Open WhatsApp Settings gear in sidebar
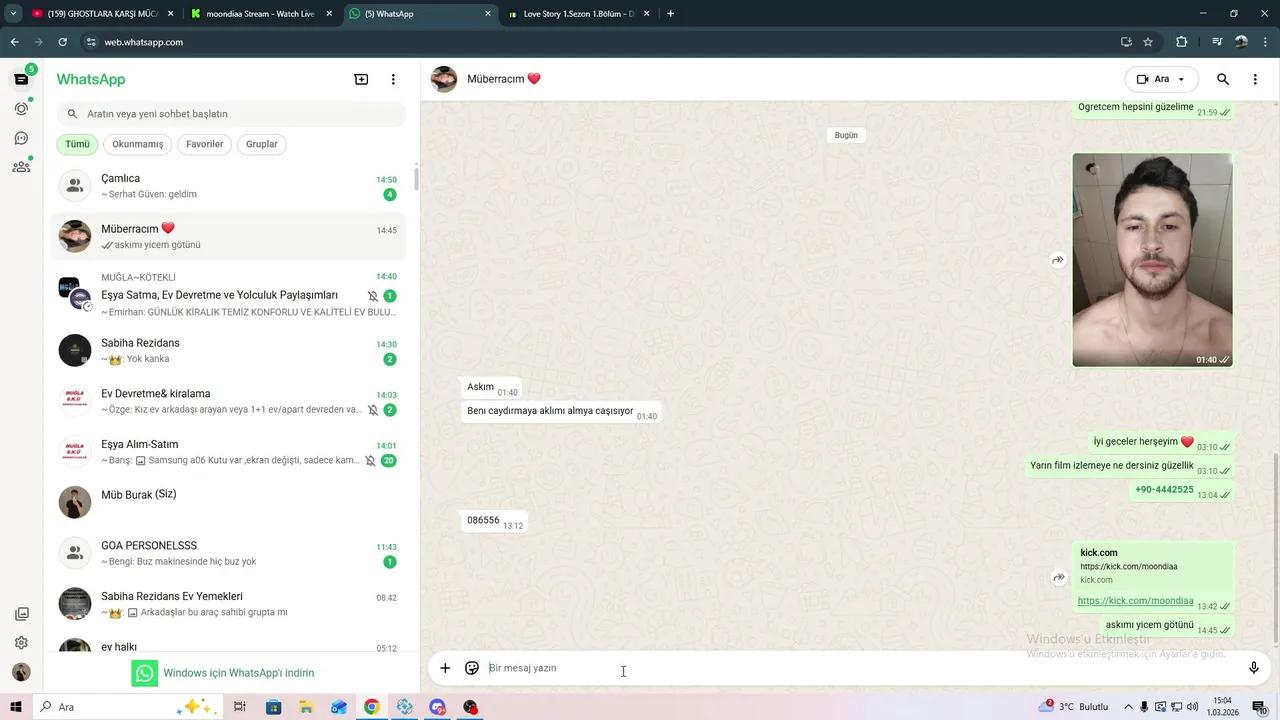This screenshot has width=1280, height=720. tap(21, 643)
